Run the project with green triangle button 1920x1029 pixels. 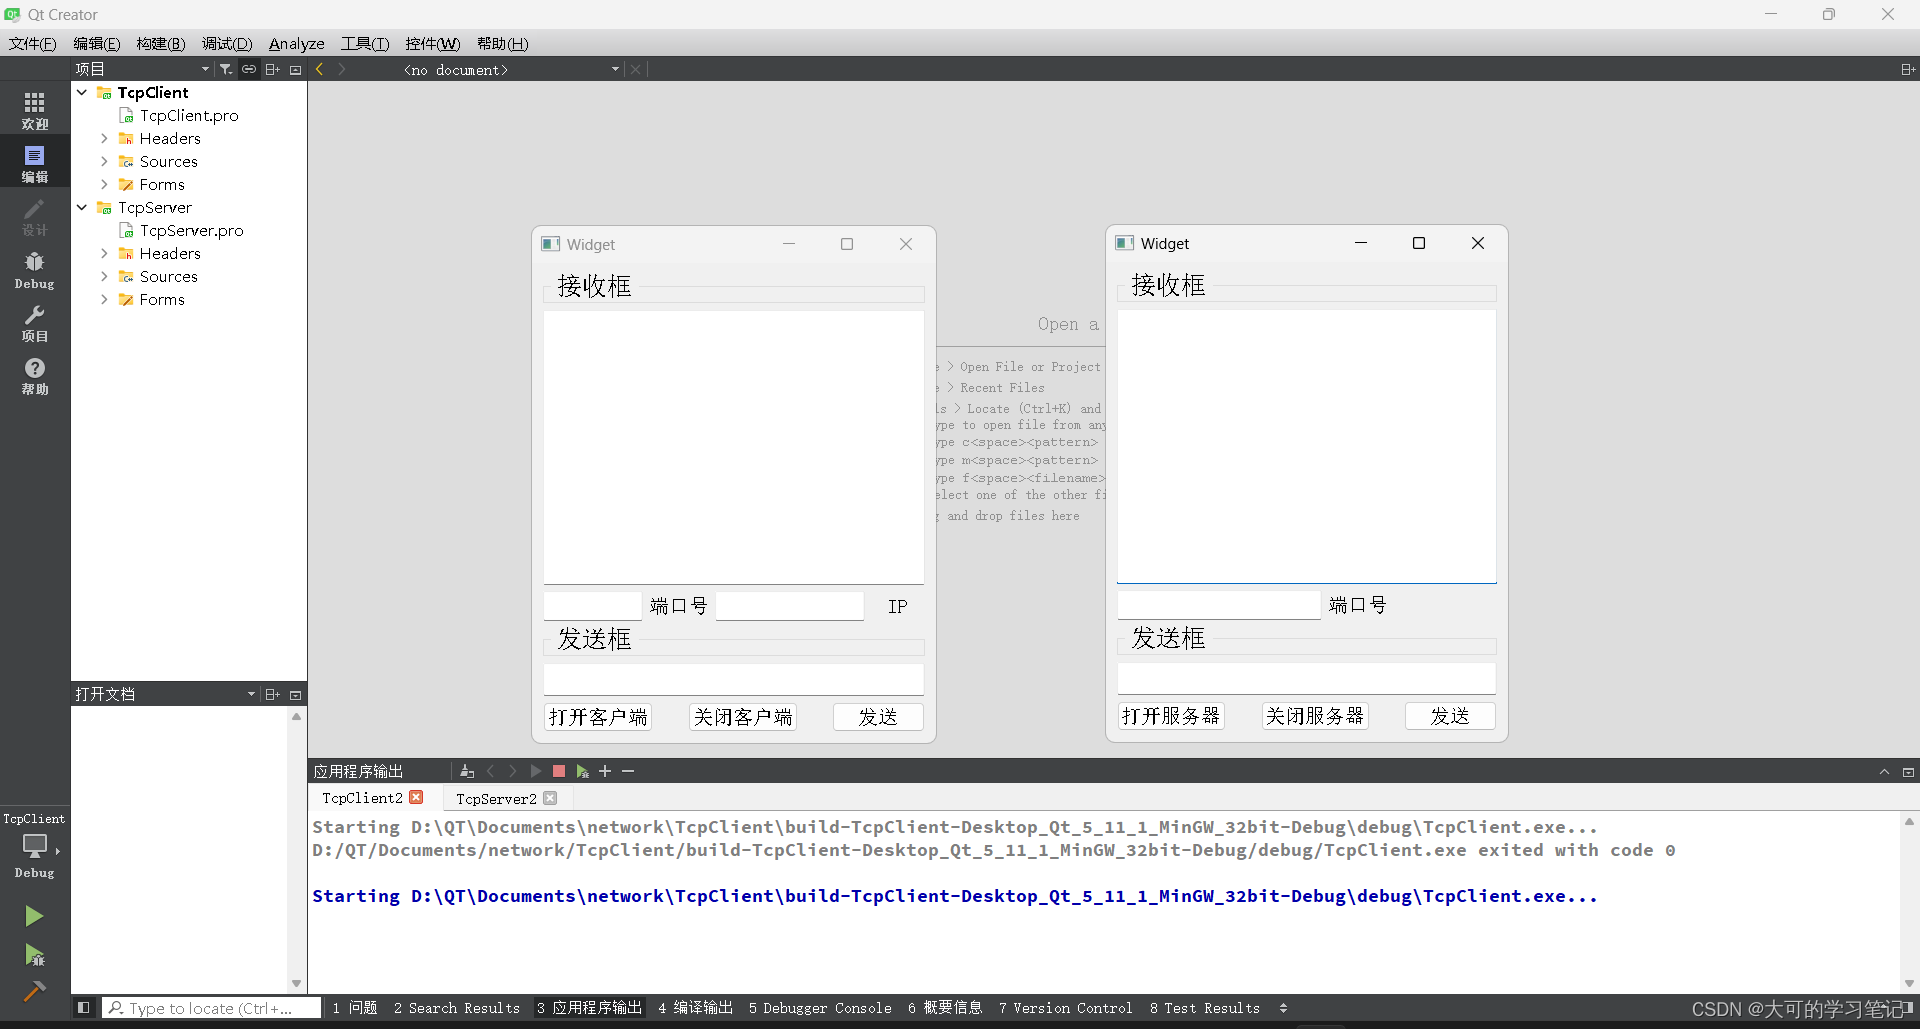click(34, 915)
